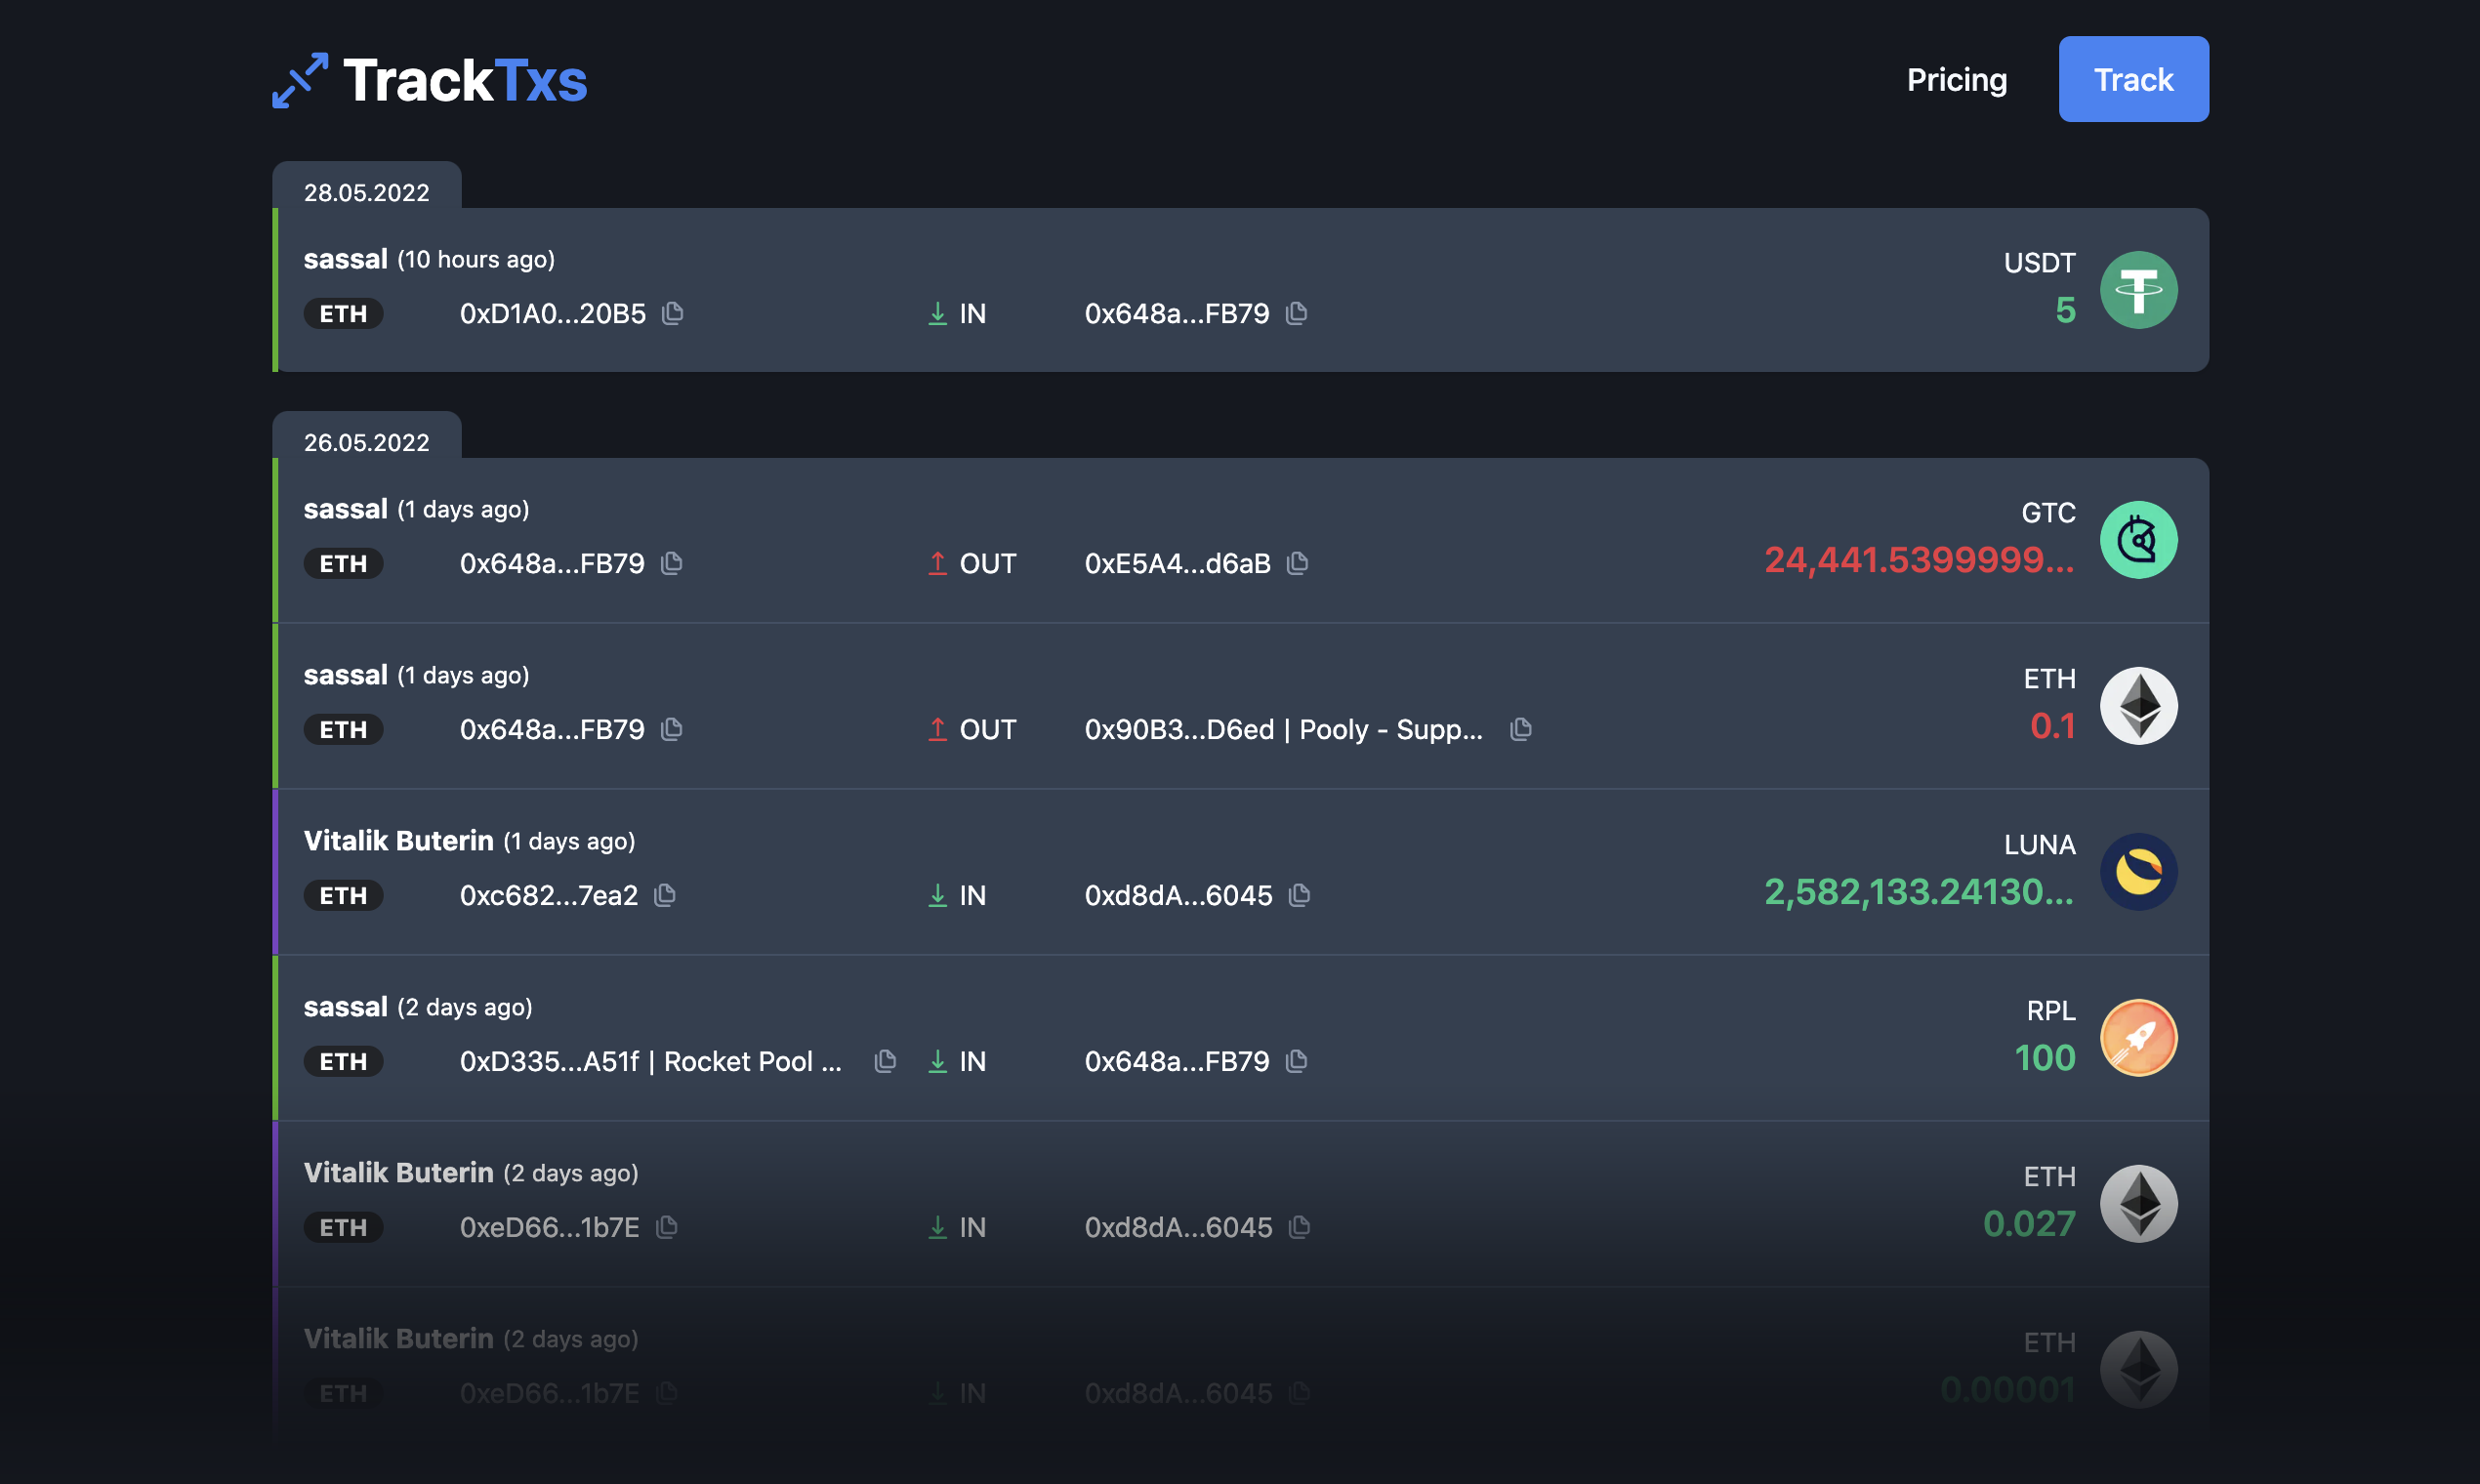Click the green IN arrow in USDT row
This screenshot has height=1484, width=2480.
click(x=937, y=314)
